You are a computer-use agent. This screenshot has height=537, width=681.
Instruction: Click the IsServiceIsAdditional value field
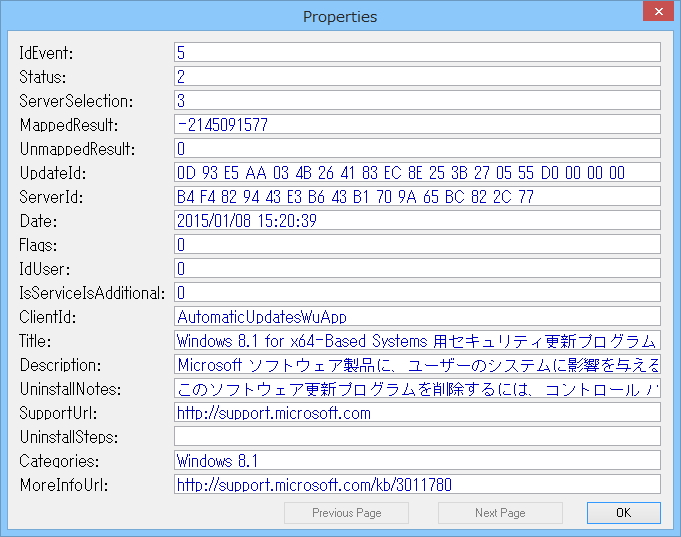[417, 292]
